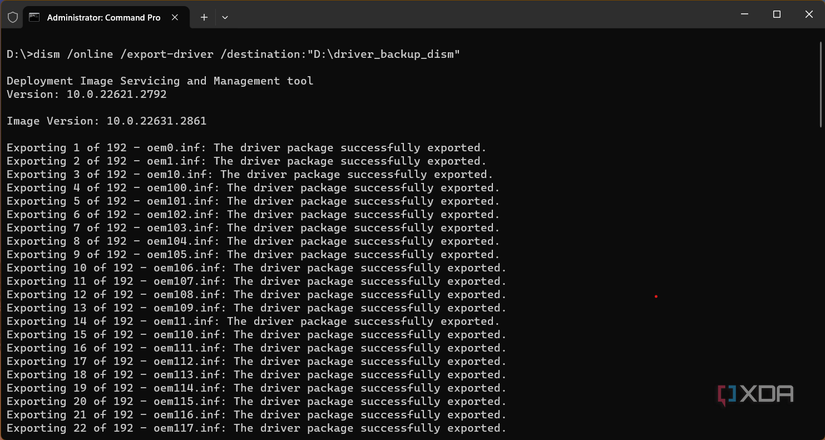The width and height of the screenshot is (825, 440).
Task: Click the administrator shield icon in title bar
Action: 12,17
